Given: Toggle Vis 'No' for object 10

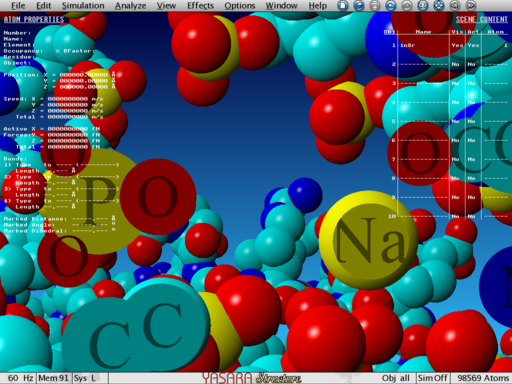Looking at the screenshot, I should point(455,216).
